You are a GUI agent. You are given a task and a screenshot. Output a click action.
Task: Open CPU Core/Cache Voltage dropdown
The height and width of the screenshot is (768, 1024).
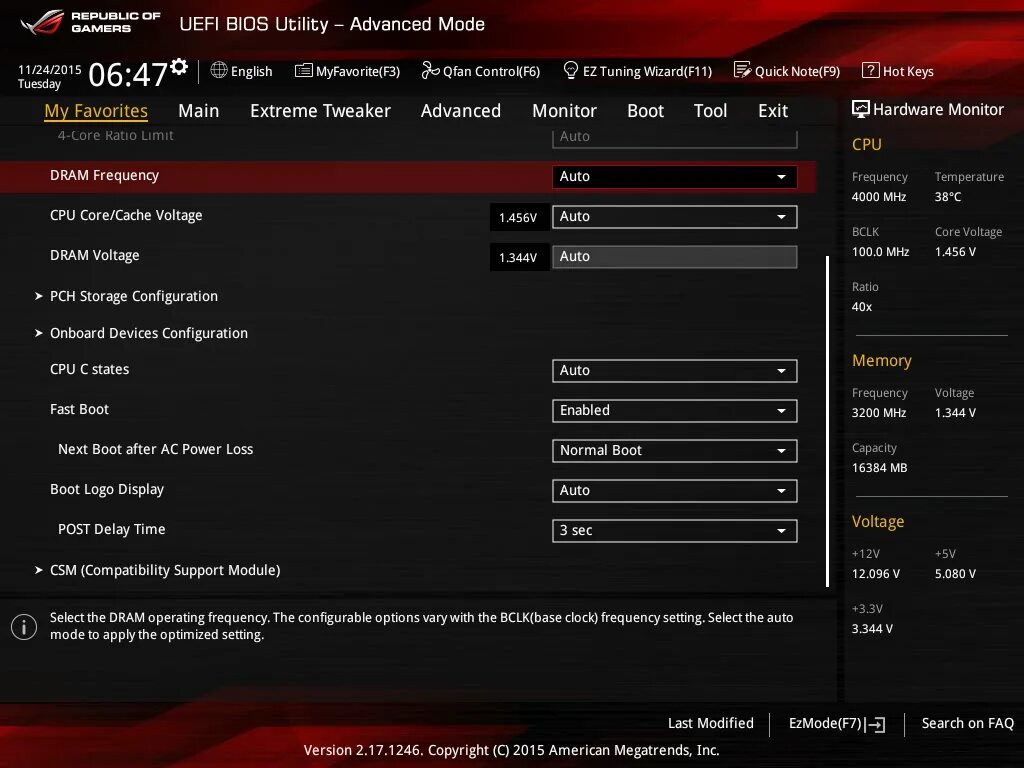click(675, 217)
